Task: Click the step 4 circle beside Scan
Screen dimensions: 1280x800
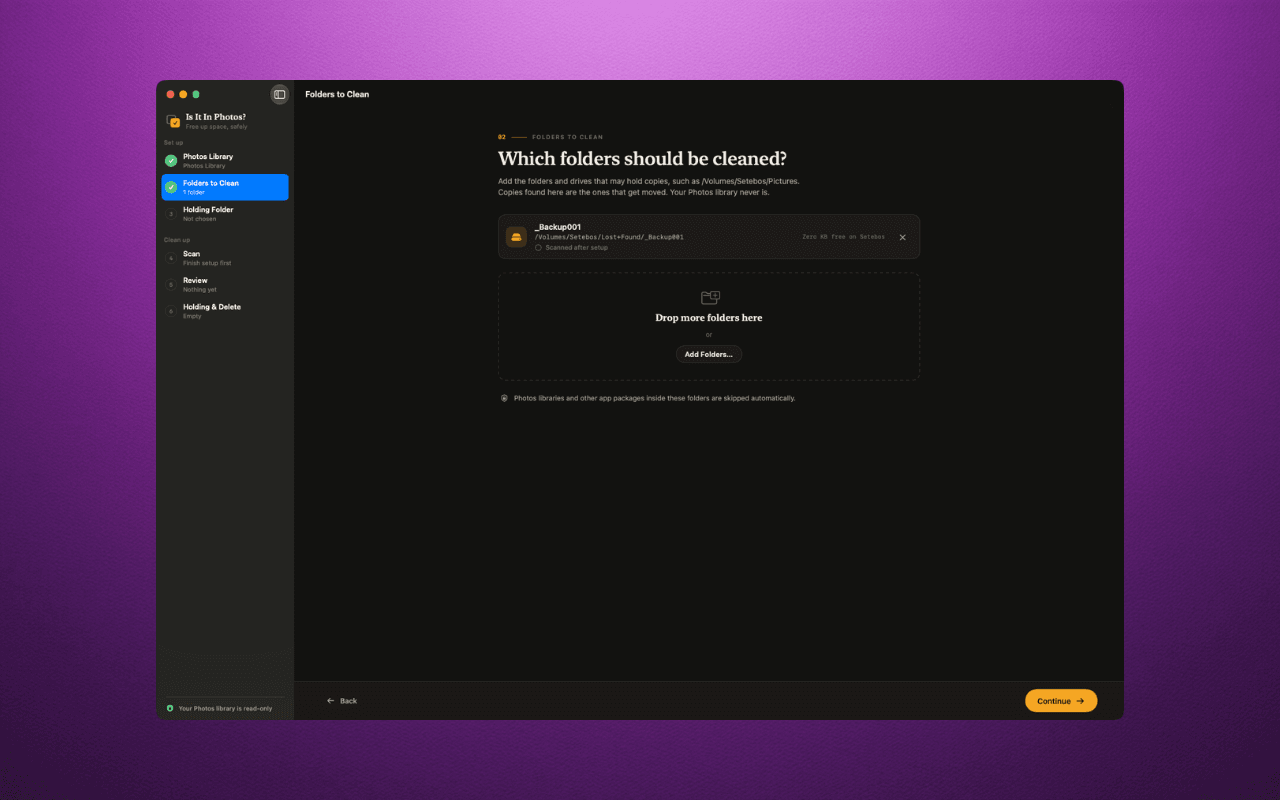Action: [x=171, y=258]
